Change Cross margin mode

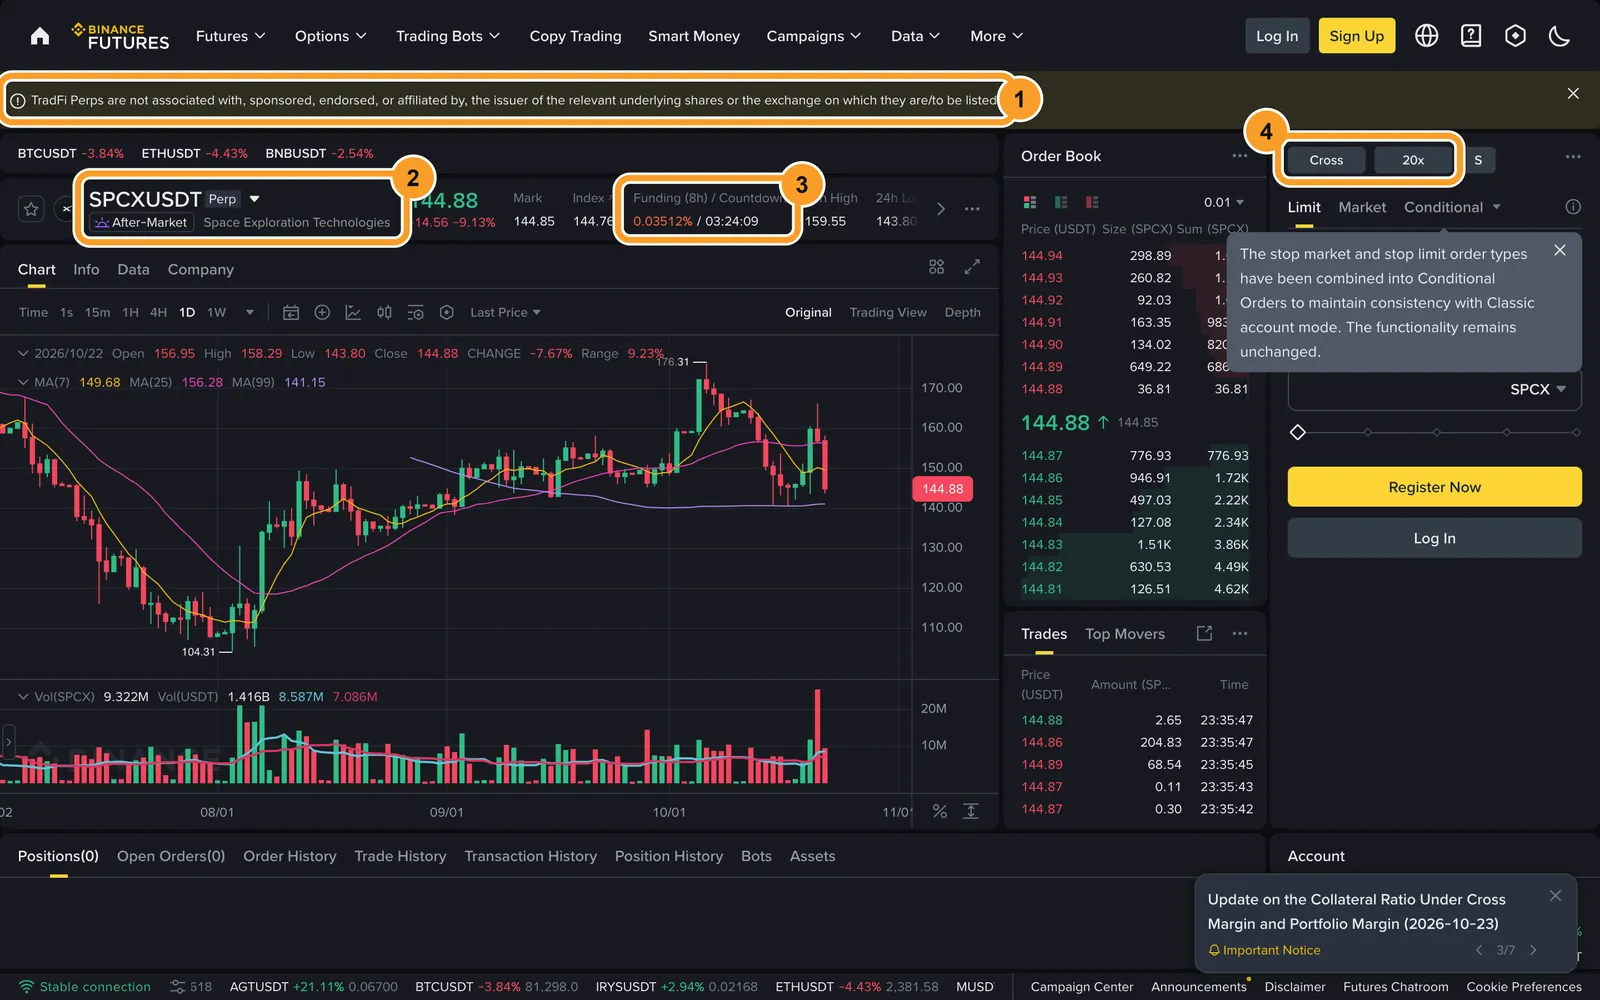(x=1326, y=160)
